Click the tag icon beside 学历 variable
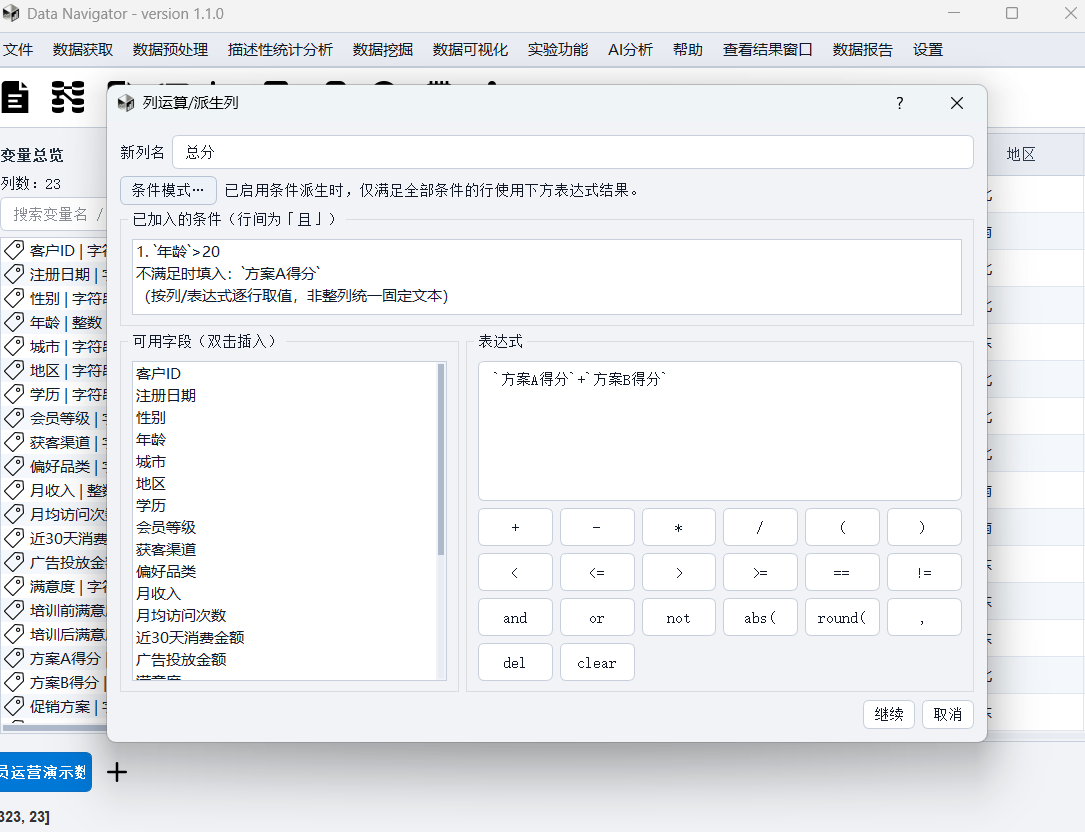1085x832 pixels. pos(14,394)
